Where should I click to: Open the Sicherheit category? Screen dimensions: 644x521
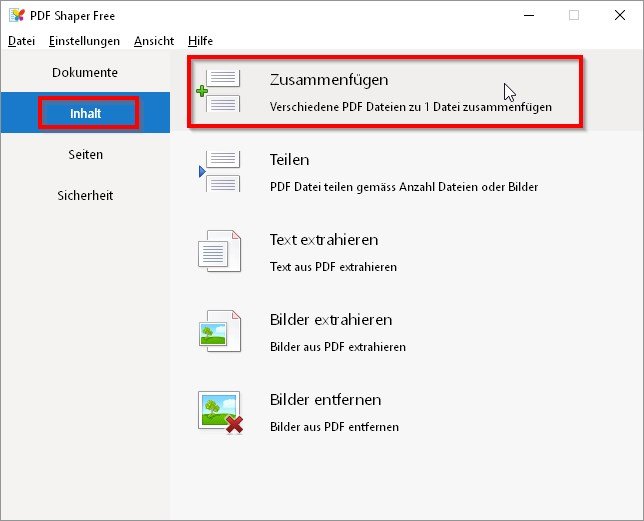pos(85,195)
